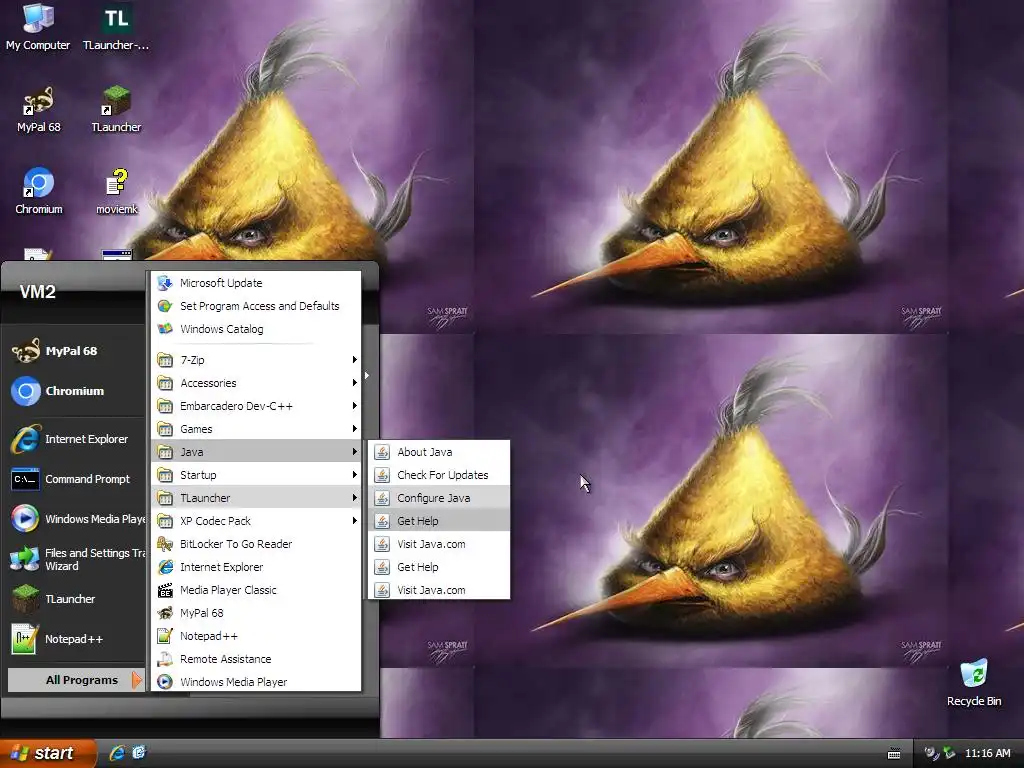Viewport: 1024px width, 768px height.
Task: Open Windows Media Player from Start left pane
Action: (x=75, y=519)
